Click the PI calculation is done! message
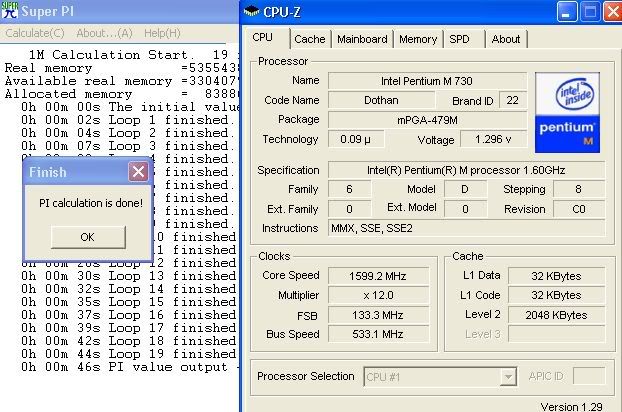Viewport: 622px width, 412px height. point(91,203)
